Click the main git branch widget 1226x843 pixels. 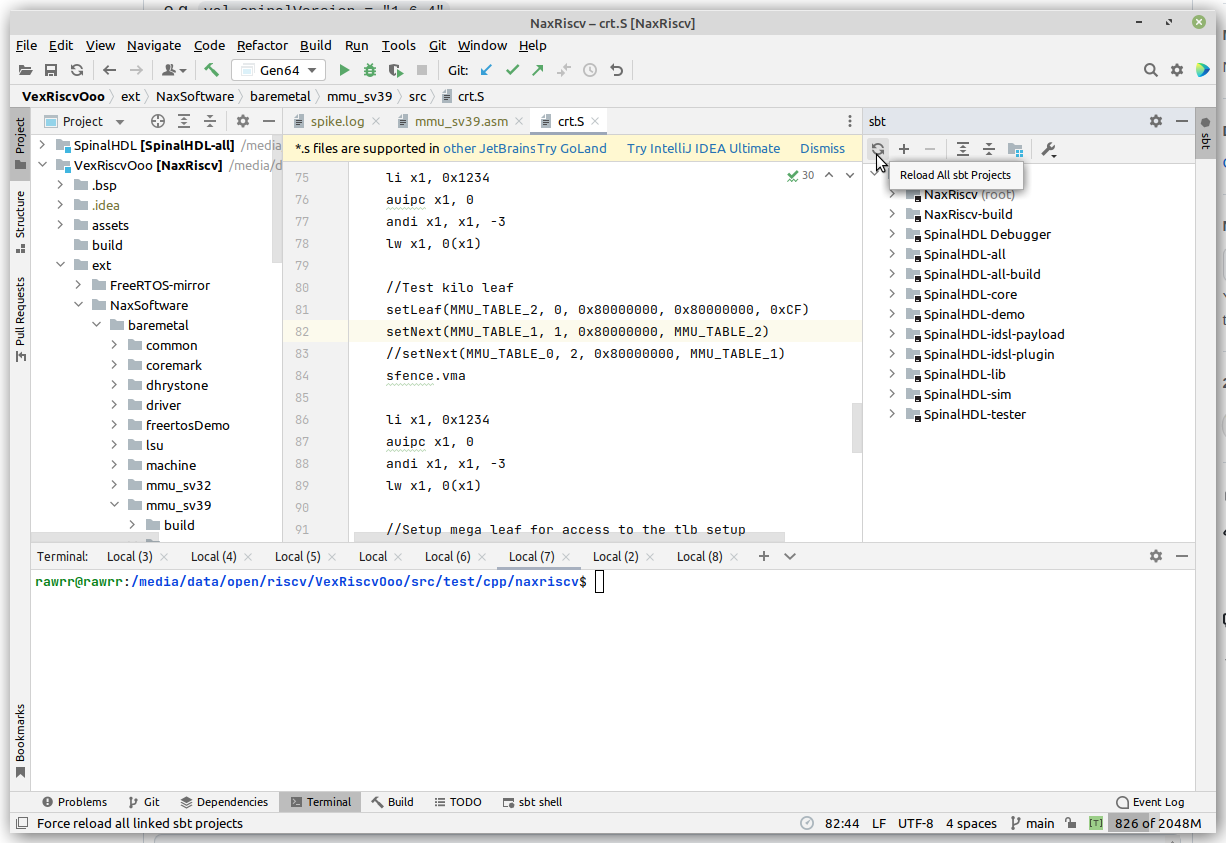[1032, 824]
